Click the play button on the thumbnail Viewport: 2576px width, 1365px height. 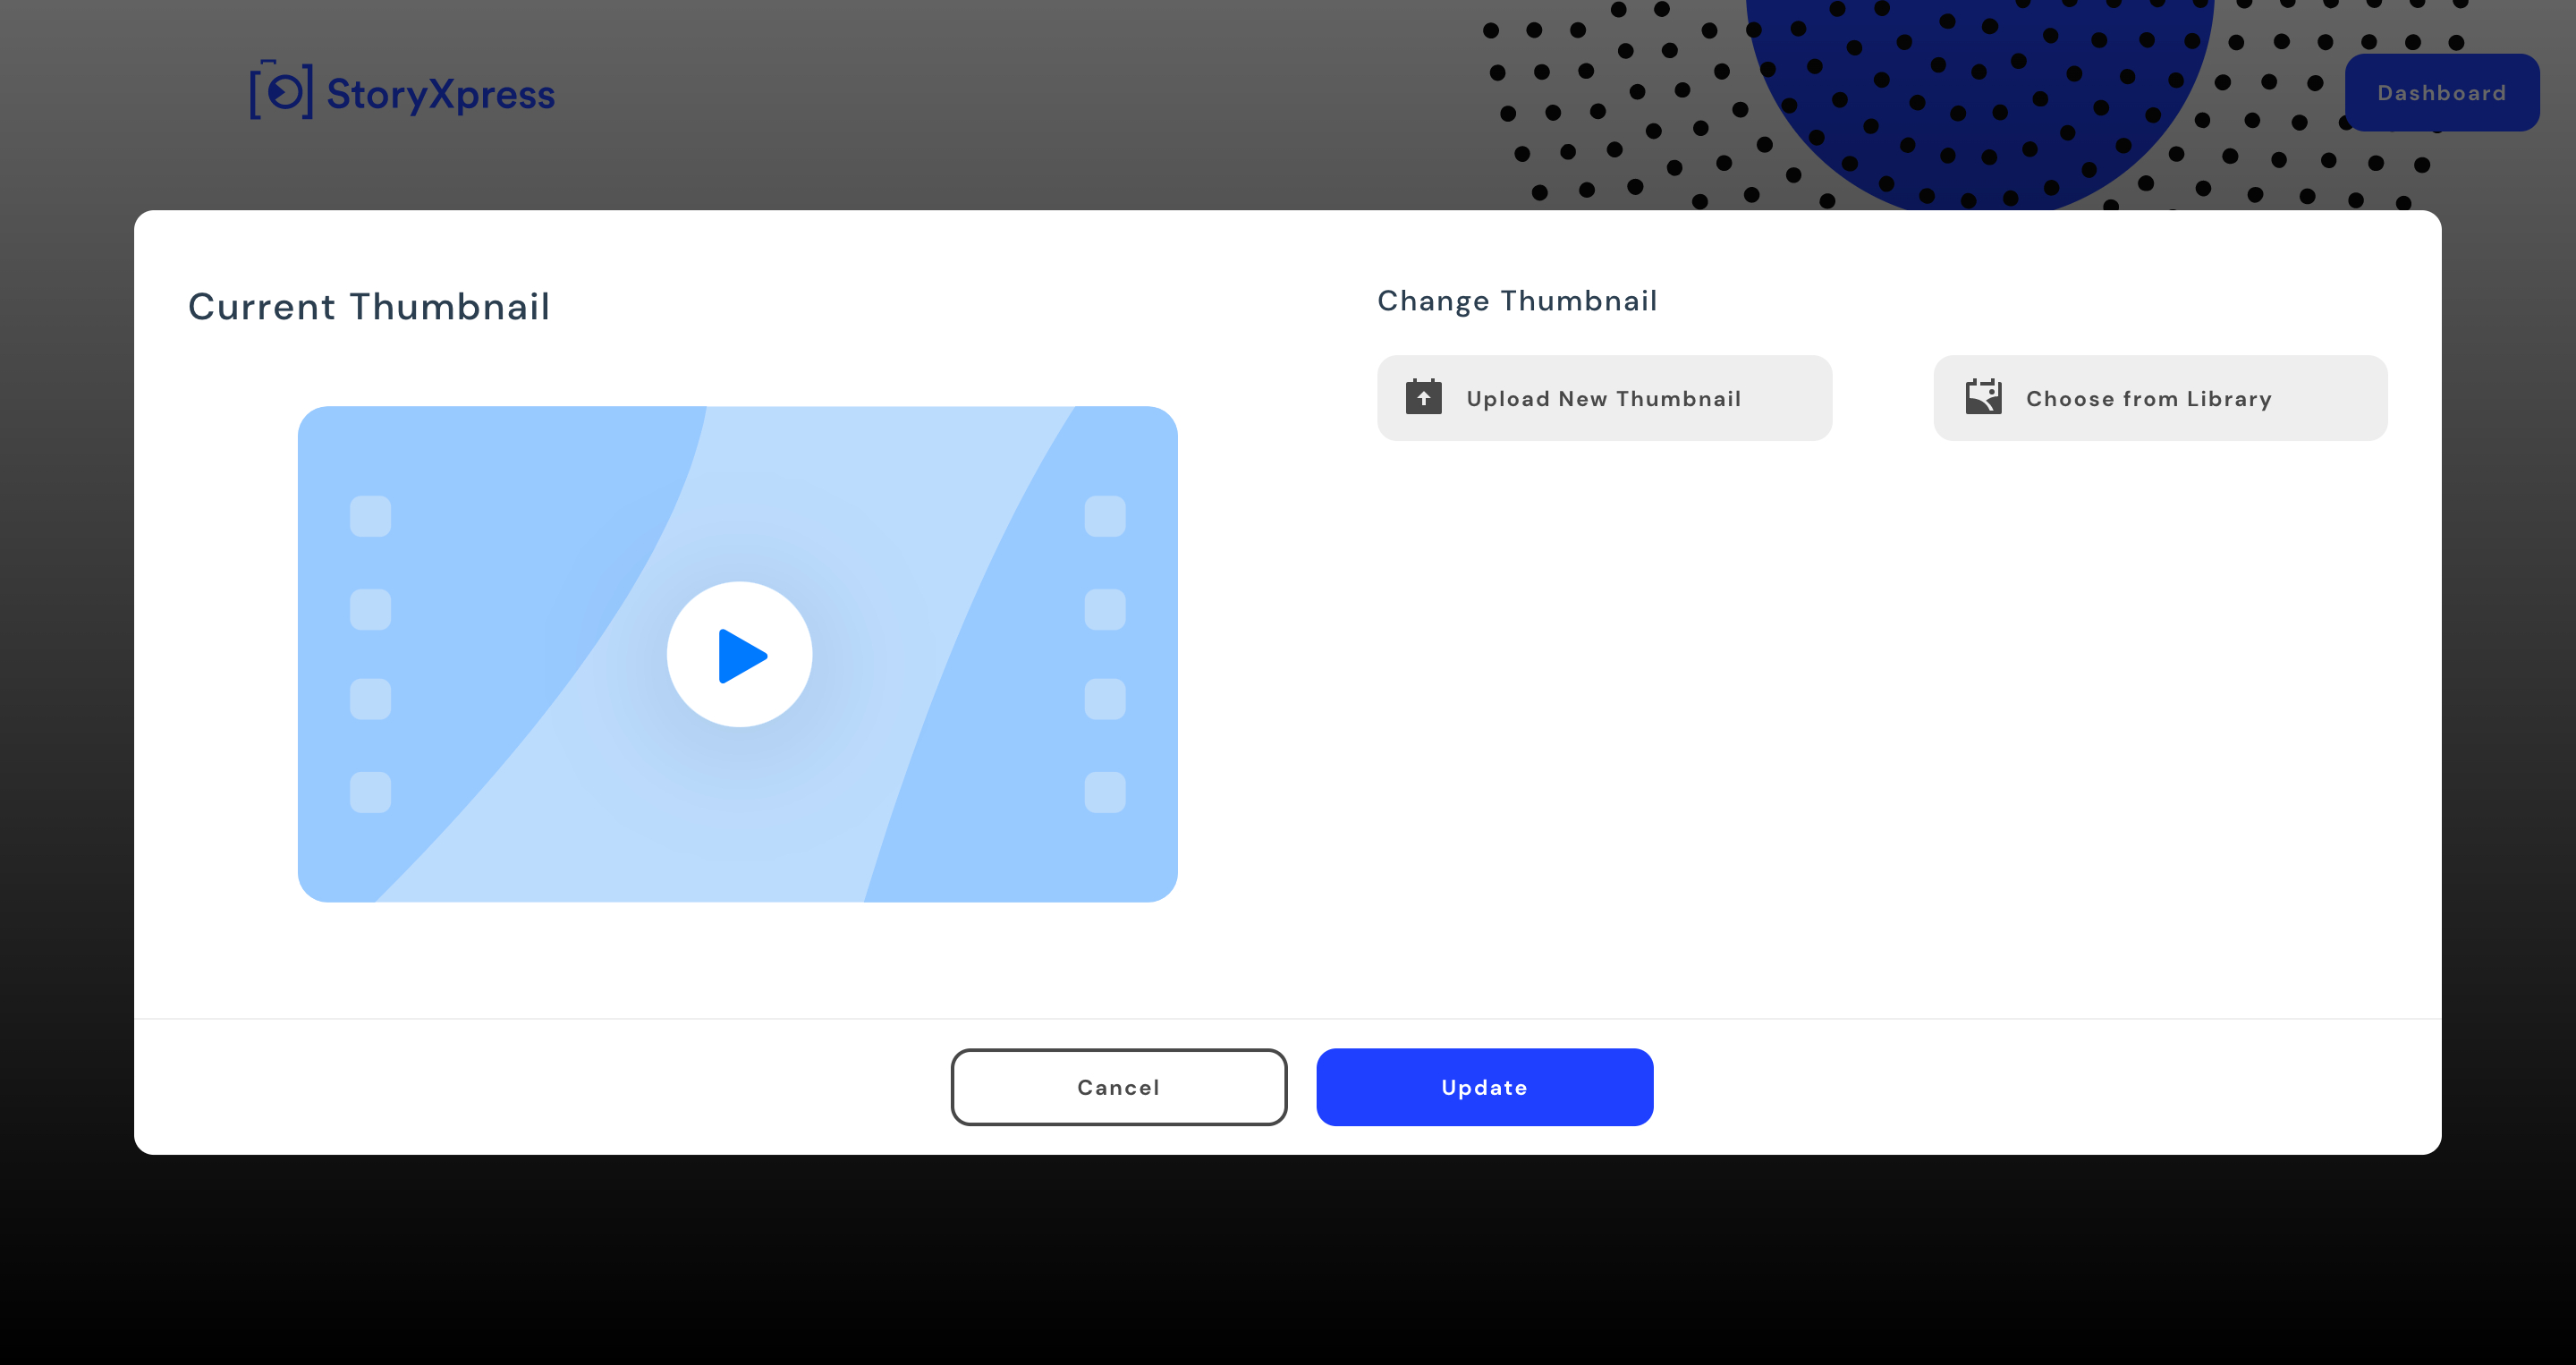point(740,654)
